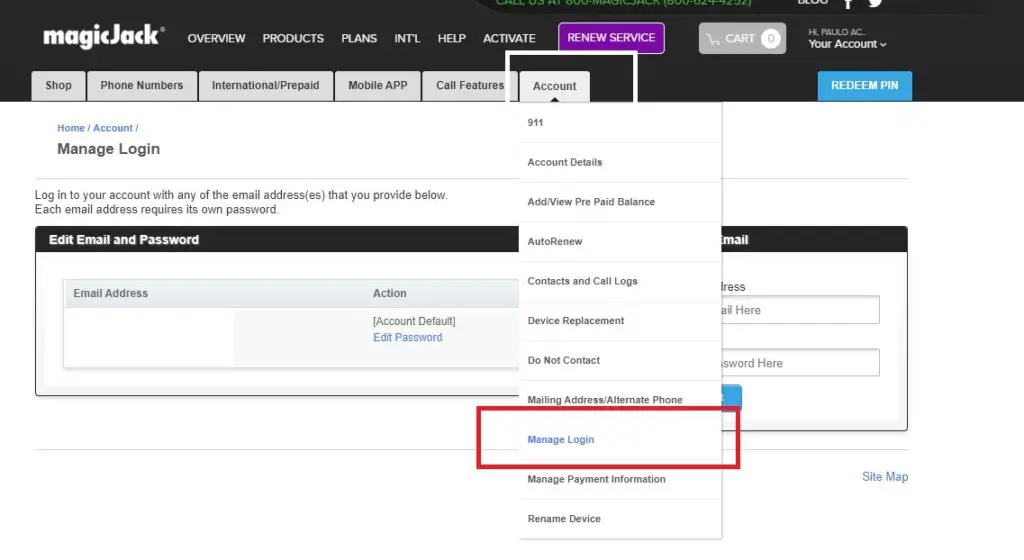Open Manage Payment Information menu item
The height and width of the screenshot is (560, 1024).
[596, 479]
